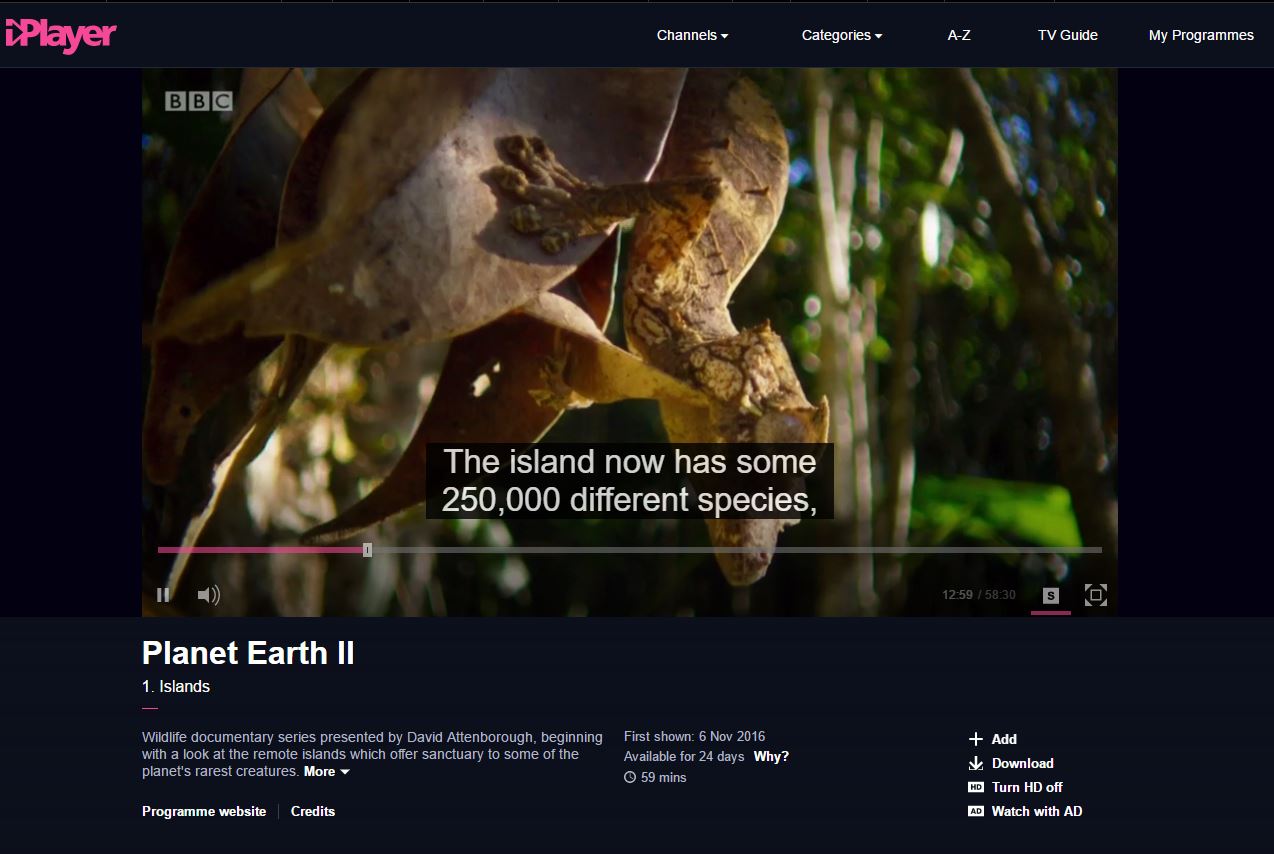Click the BBC watermark in the video

coord(198,101)
